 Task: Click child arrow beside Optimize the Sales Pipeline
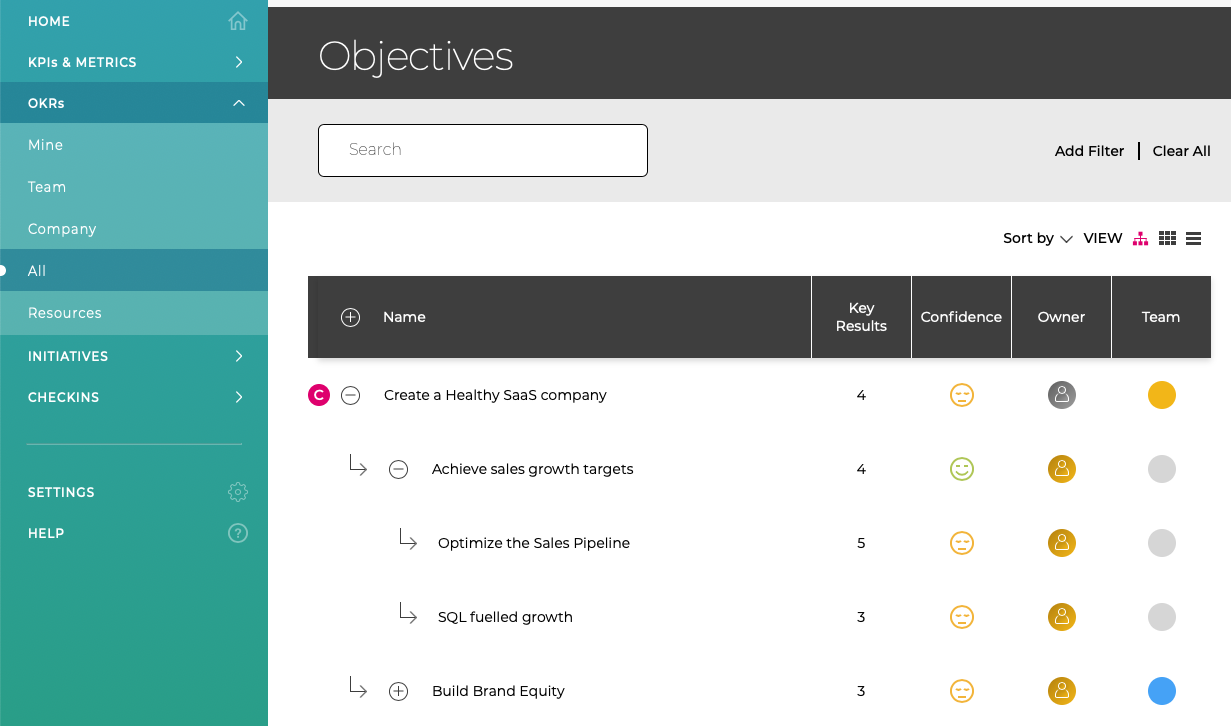click(408, 539)
